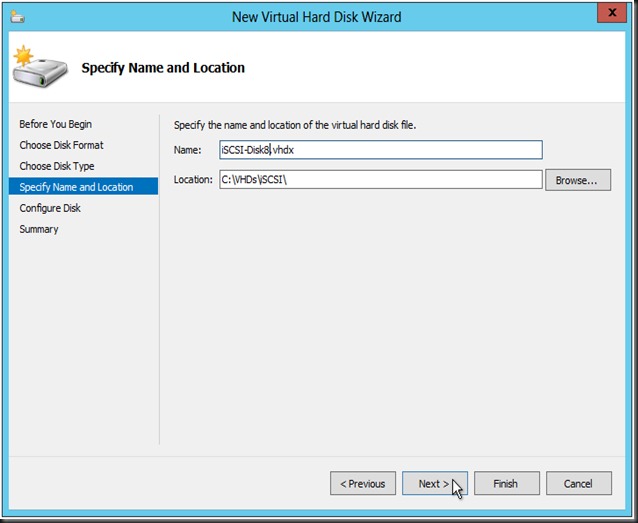Click the Name text field
This screenshot has width=638, height=523.
pos(380,150)
